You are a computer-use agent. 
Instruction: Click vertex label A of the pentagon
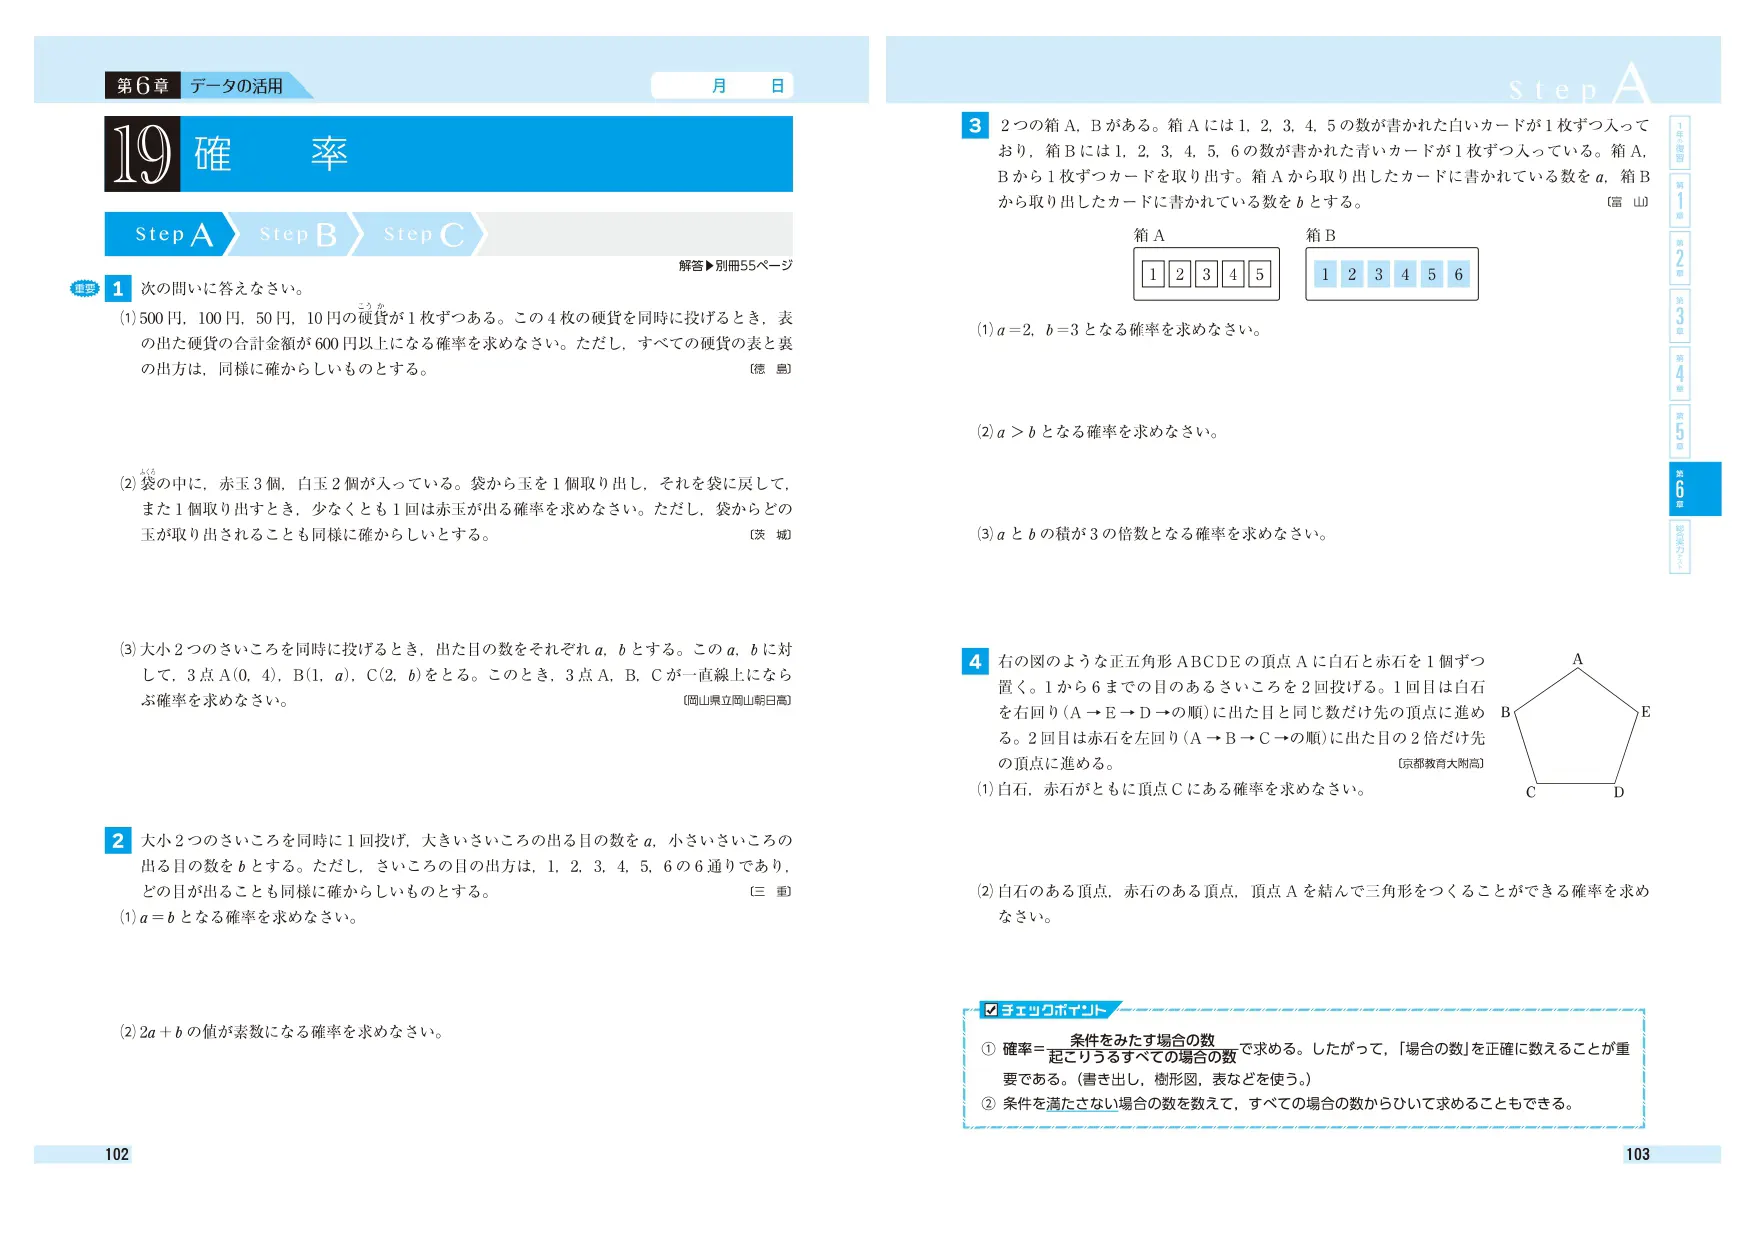pyautogui.click(x=1578, y=659)
